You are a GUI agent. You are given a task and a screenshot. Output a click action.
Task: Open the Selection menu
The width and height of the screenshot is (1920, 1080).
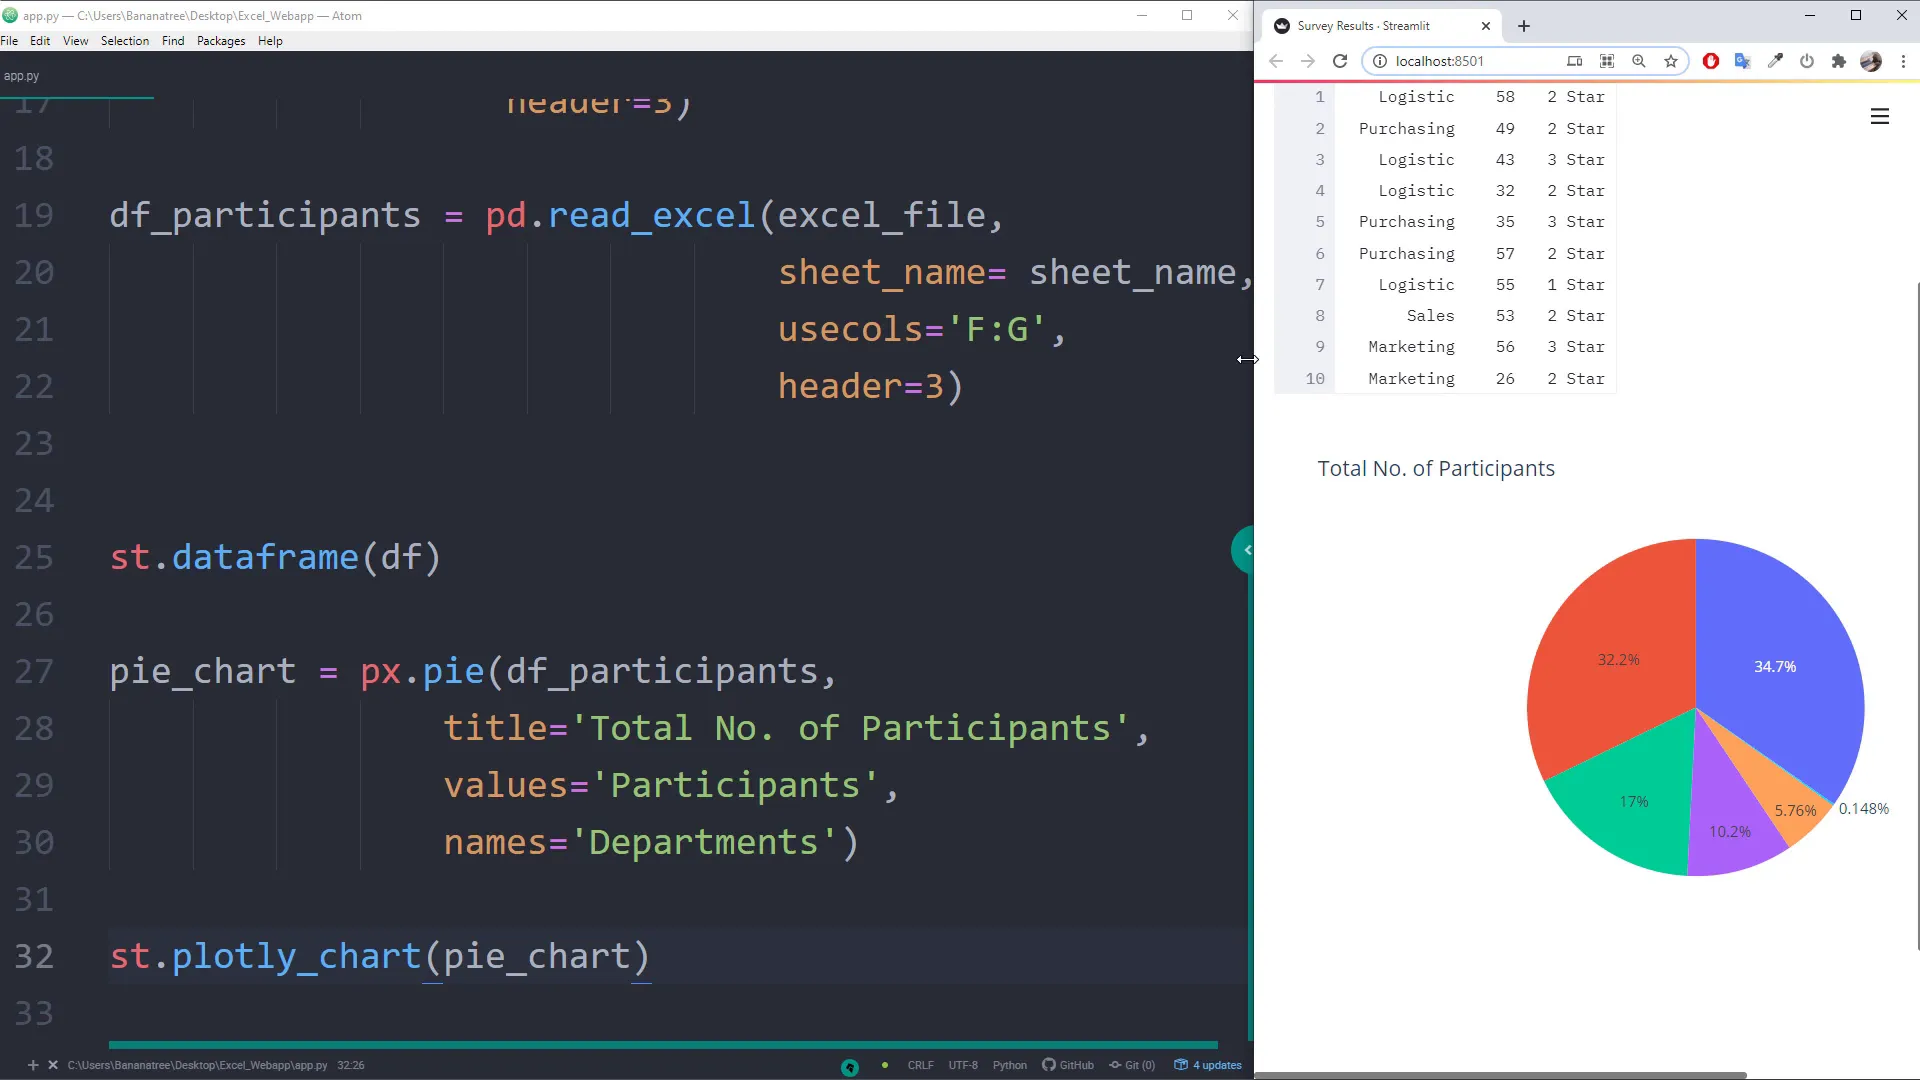pyautogui.click(x=124, y=41)
